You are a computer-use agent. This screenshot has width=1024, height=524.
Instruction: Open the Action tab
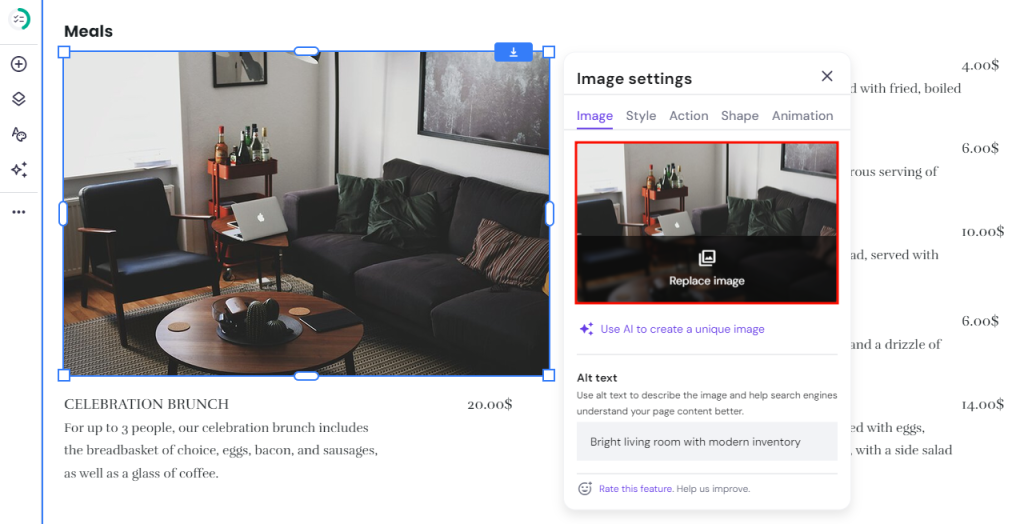(688, 116)
